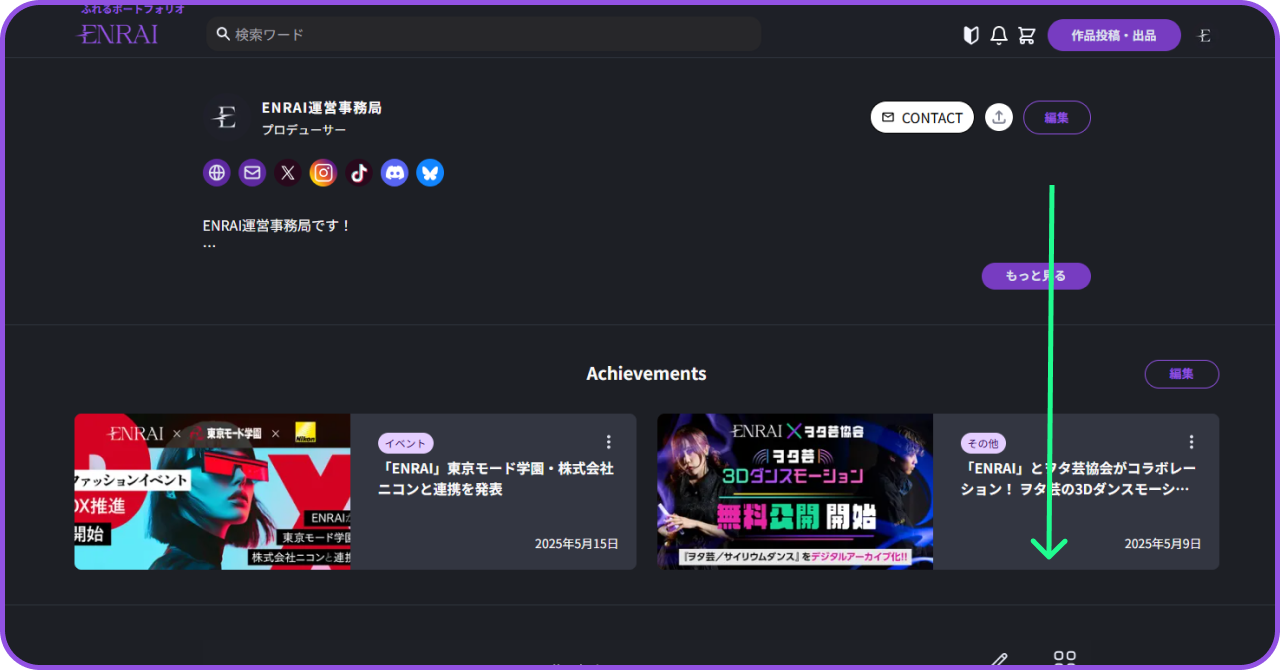This screenshot has width=1280, height=670.
Task: Open the shield guide icon in the header
Action: (x=970, y=35)
